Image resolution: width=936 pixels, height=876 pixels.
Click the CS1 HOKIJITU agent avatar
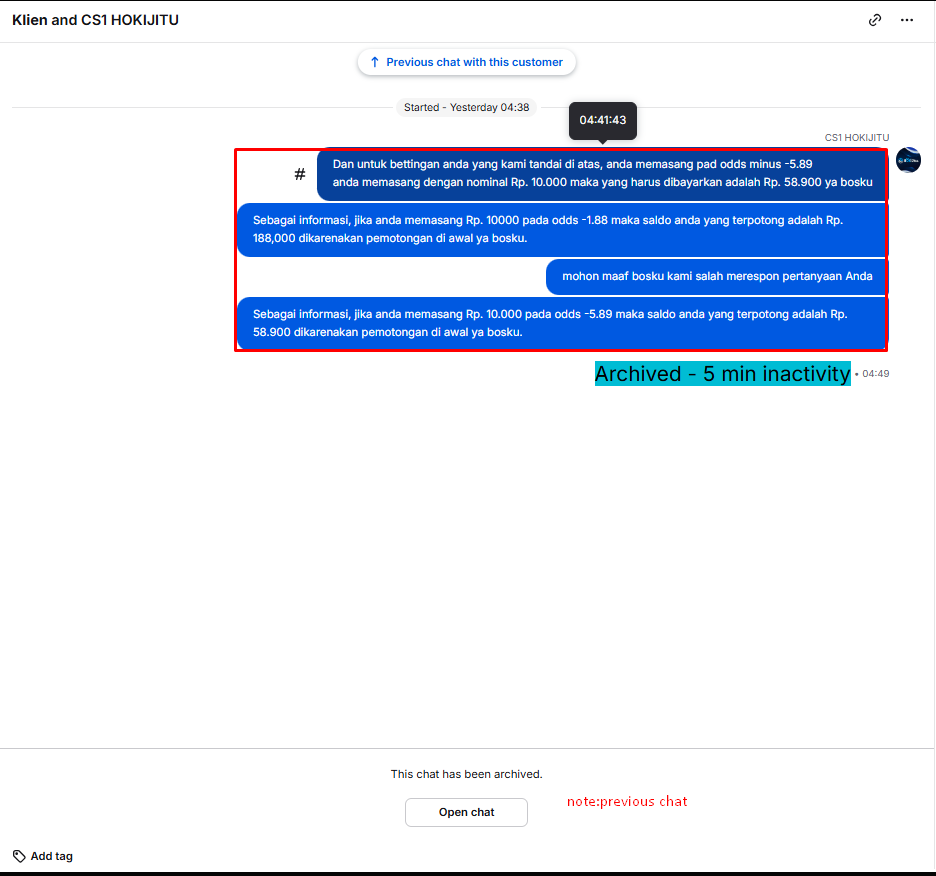[908, 160]
